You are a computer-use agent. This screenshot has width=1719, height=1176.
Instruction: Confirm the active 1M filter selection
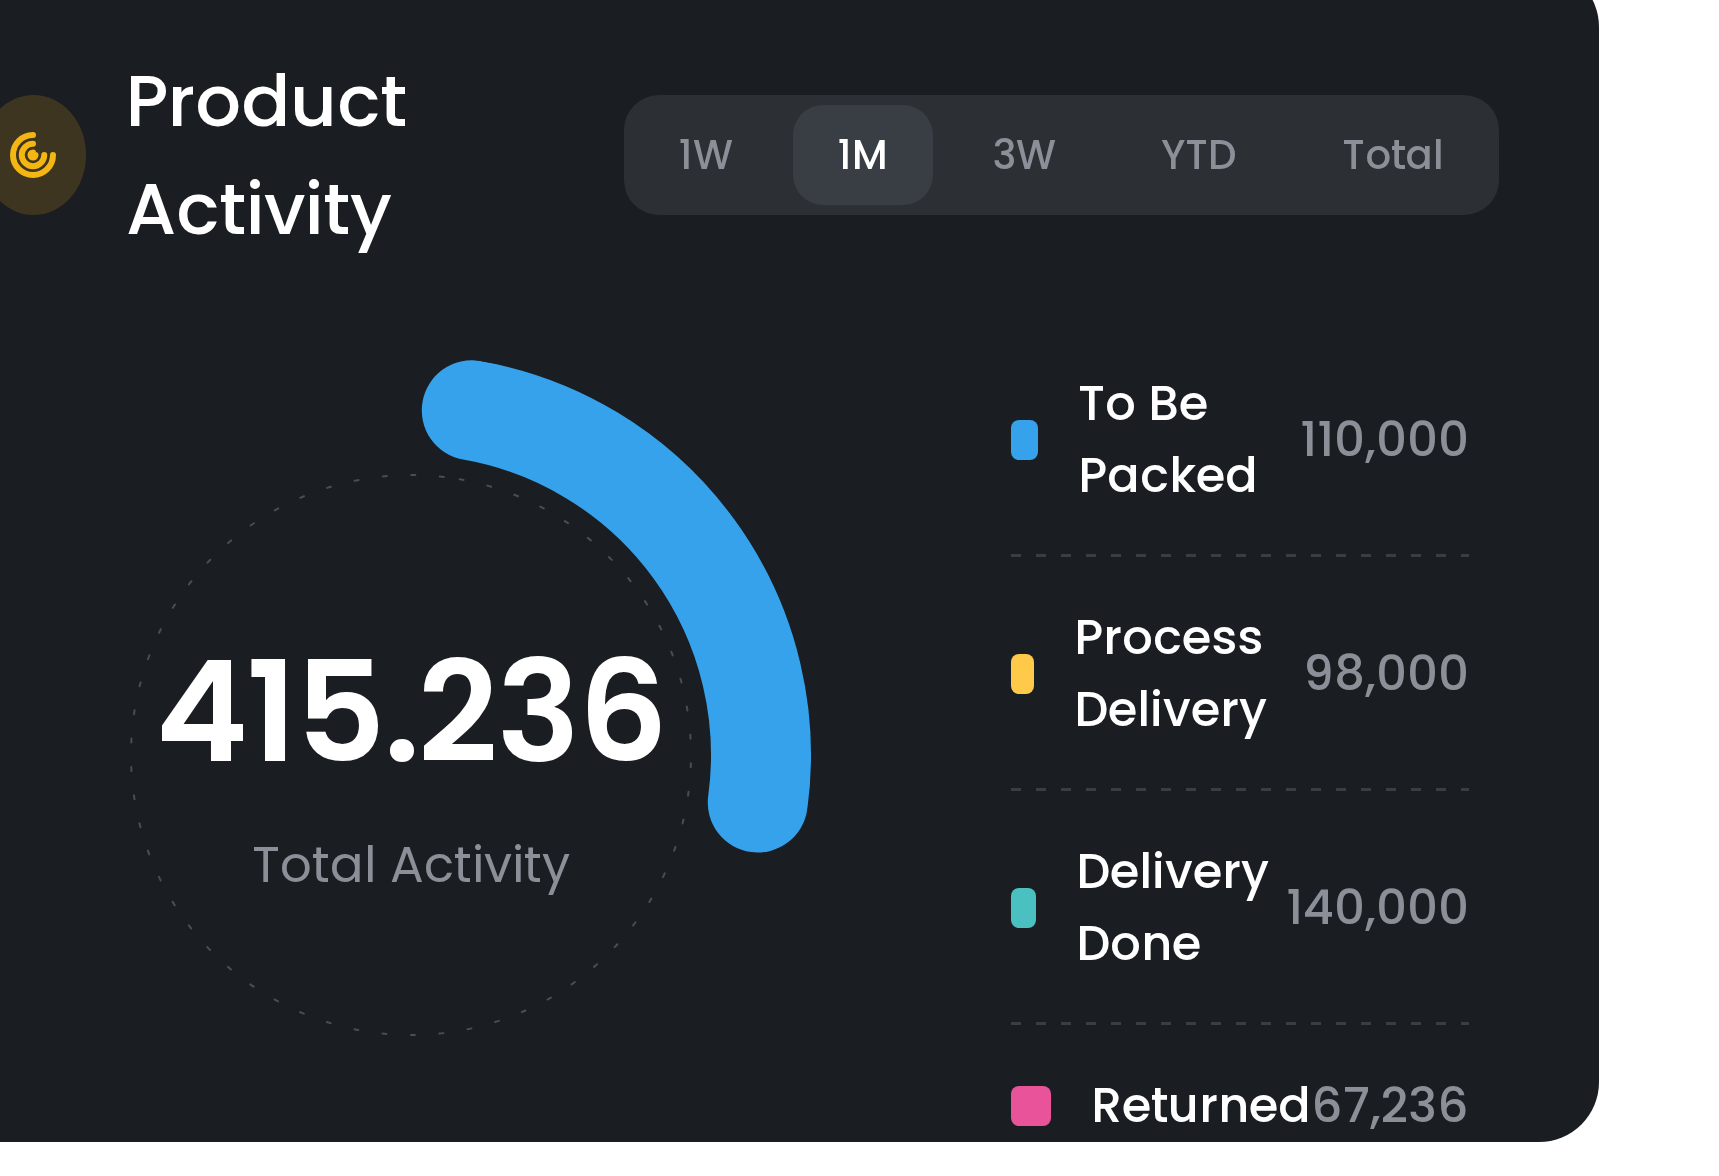862,155
